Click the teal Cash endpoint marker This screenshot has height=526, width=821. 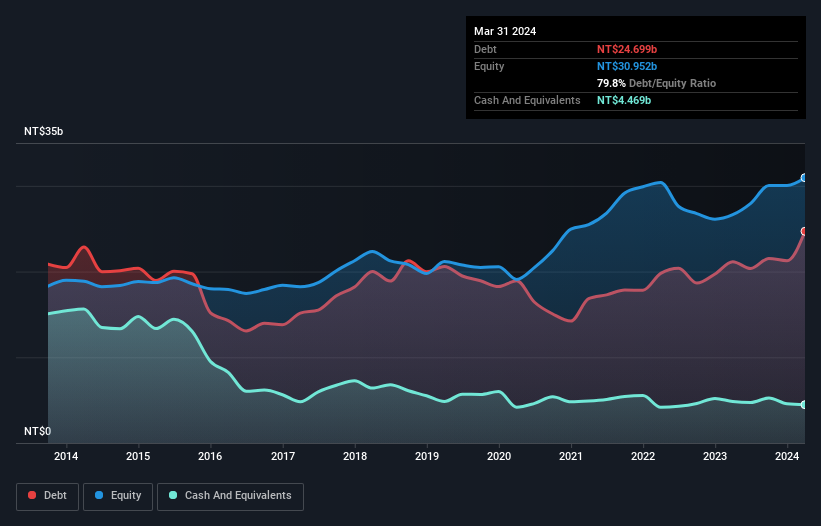(x=804, y=405)
